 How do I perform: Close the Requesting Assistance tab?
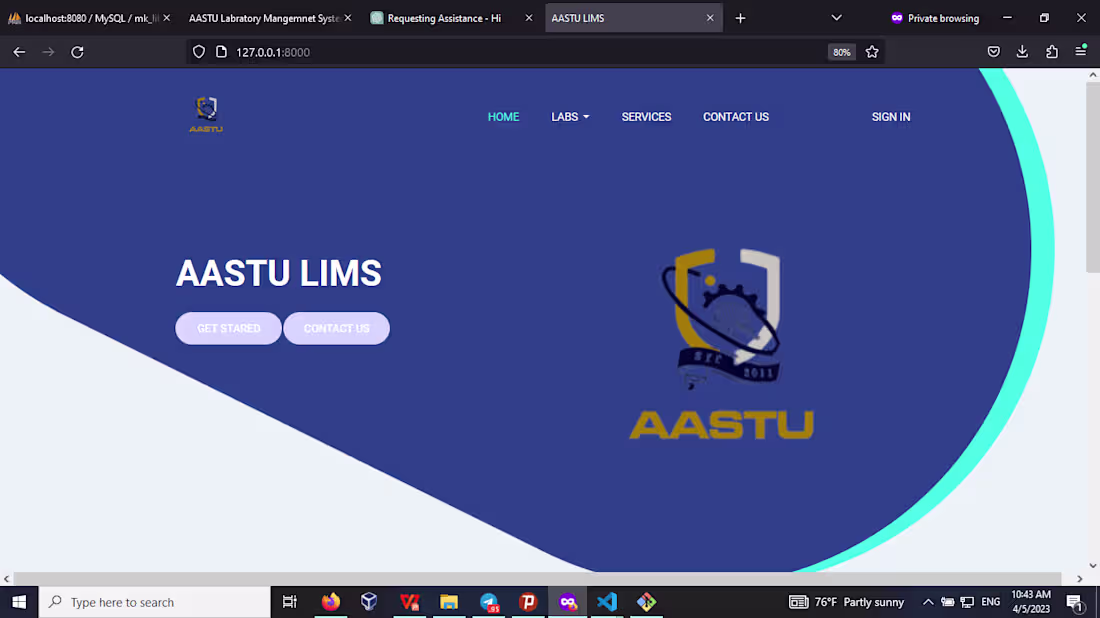pos(529,18)
